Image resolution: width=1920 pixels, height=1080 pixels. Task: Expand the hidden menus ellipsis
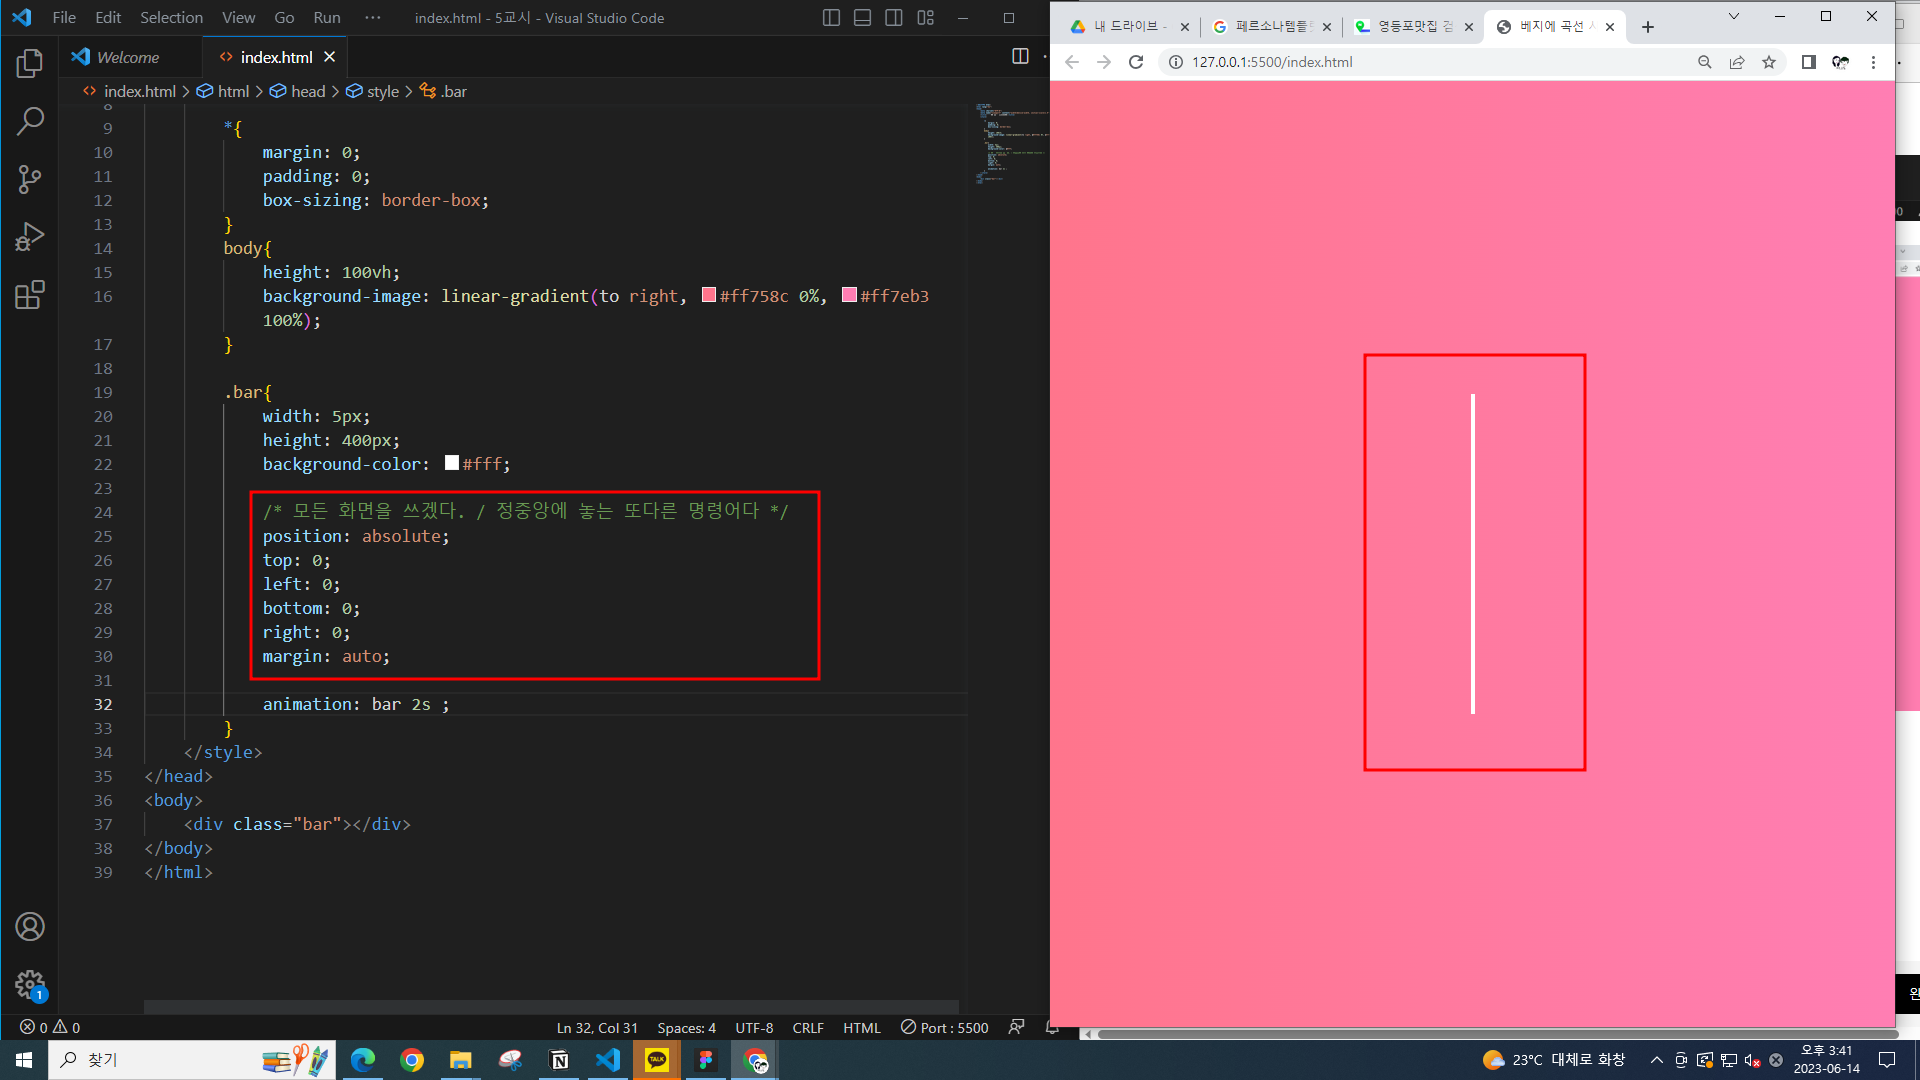click(372, 18)
